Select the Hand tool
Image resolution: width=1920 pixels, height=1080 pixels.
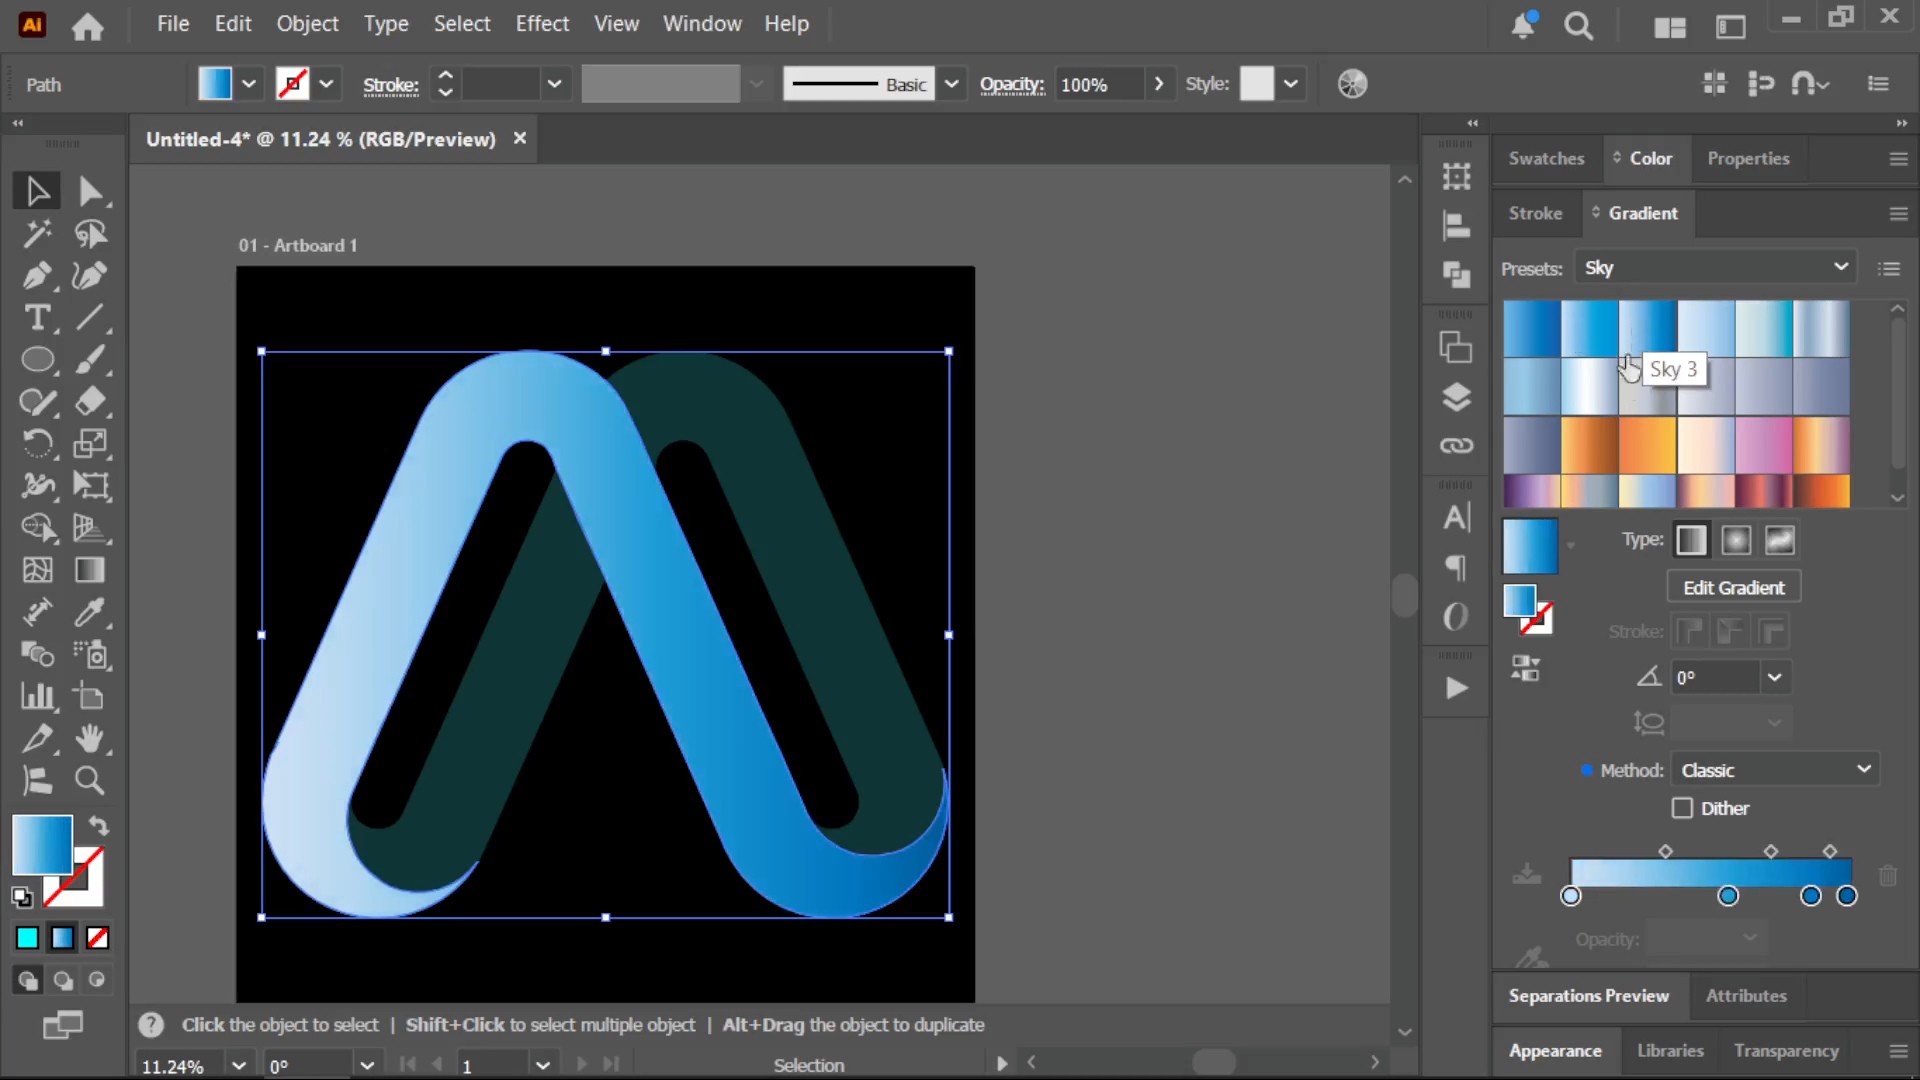[90, 739]
